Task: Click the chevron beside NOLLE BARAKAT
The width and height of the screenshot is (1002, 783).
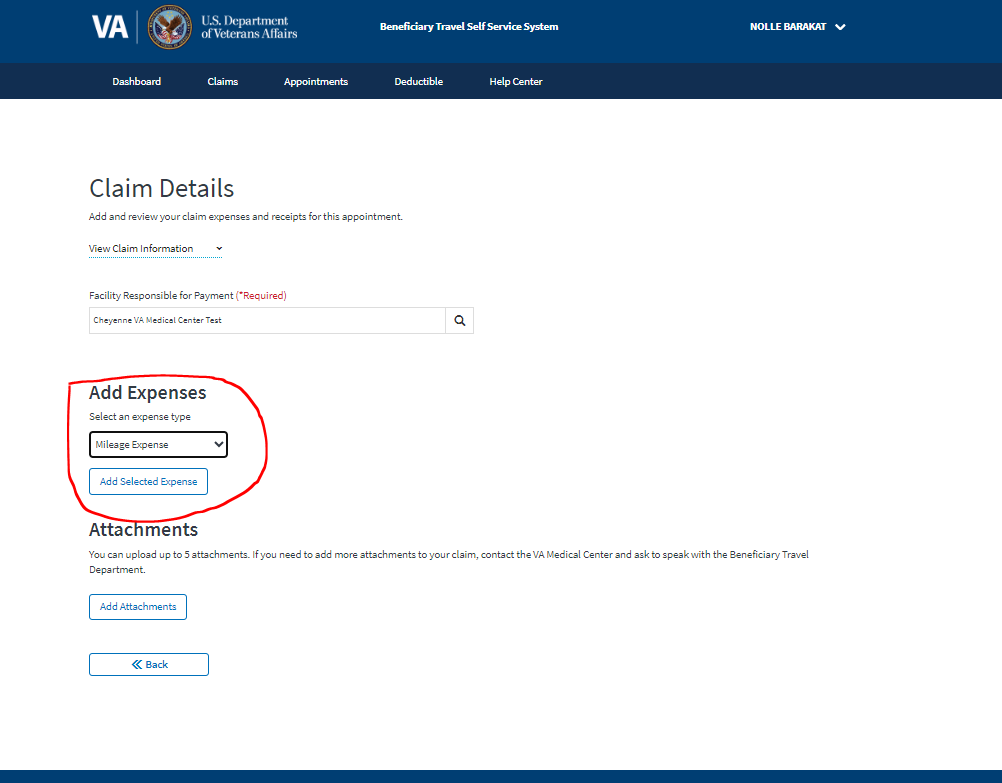Action: tap(840, 27)
